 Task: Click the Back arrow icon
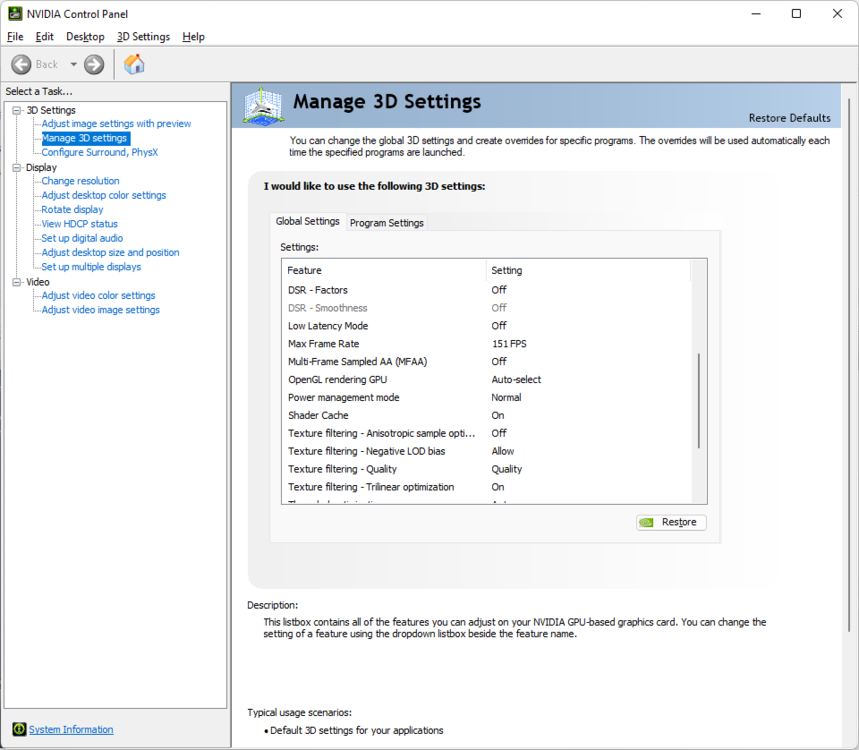pos(21,65)
